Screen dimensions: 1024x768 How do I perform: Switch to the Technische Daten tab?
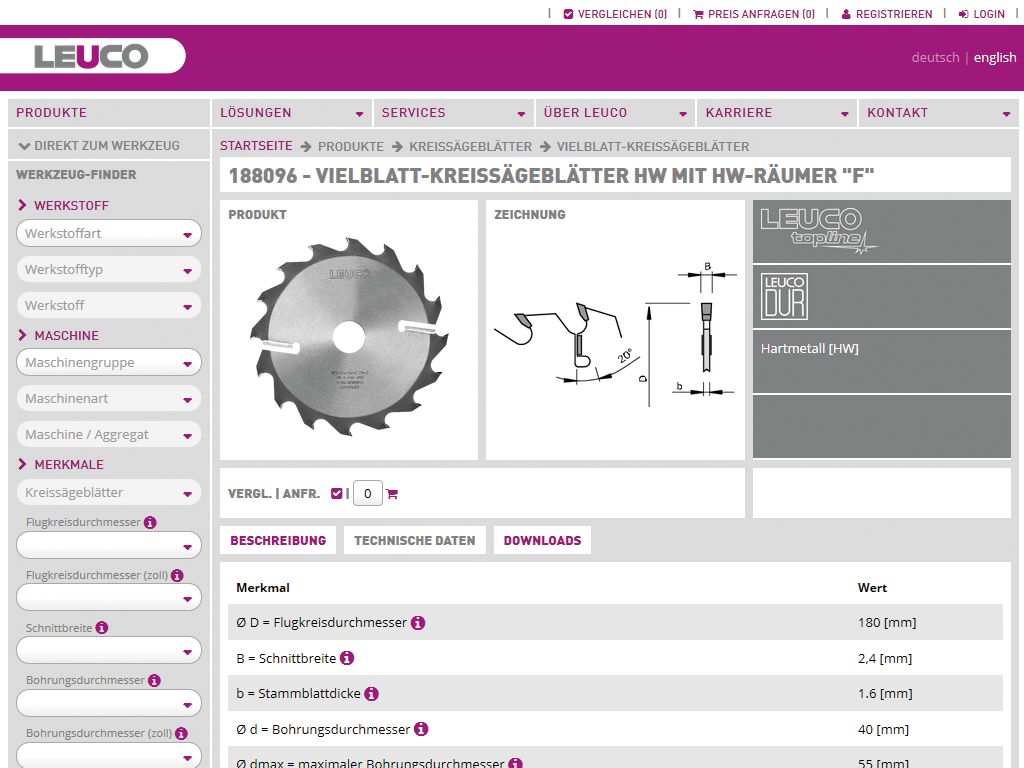click(414, 540)
